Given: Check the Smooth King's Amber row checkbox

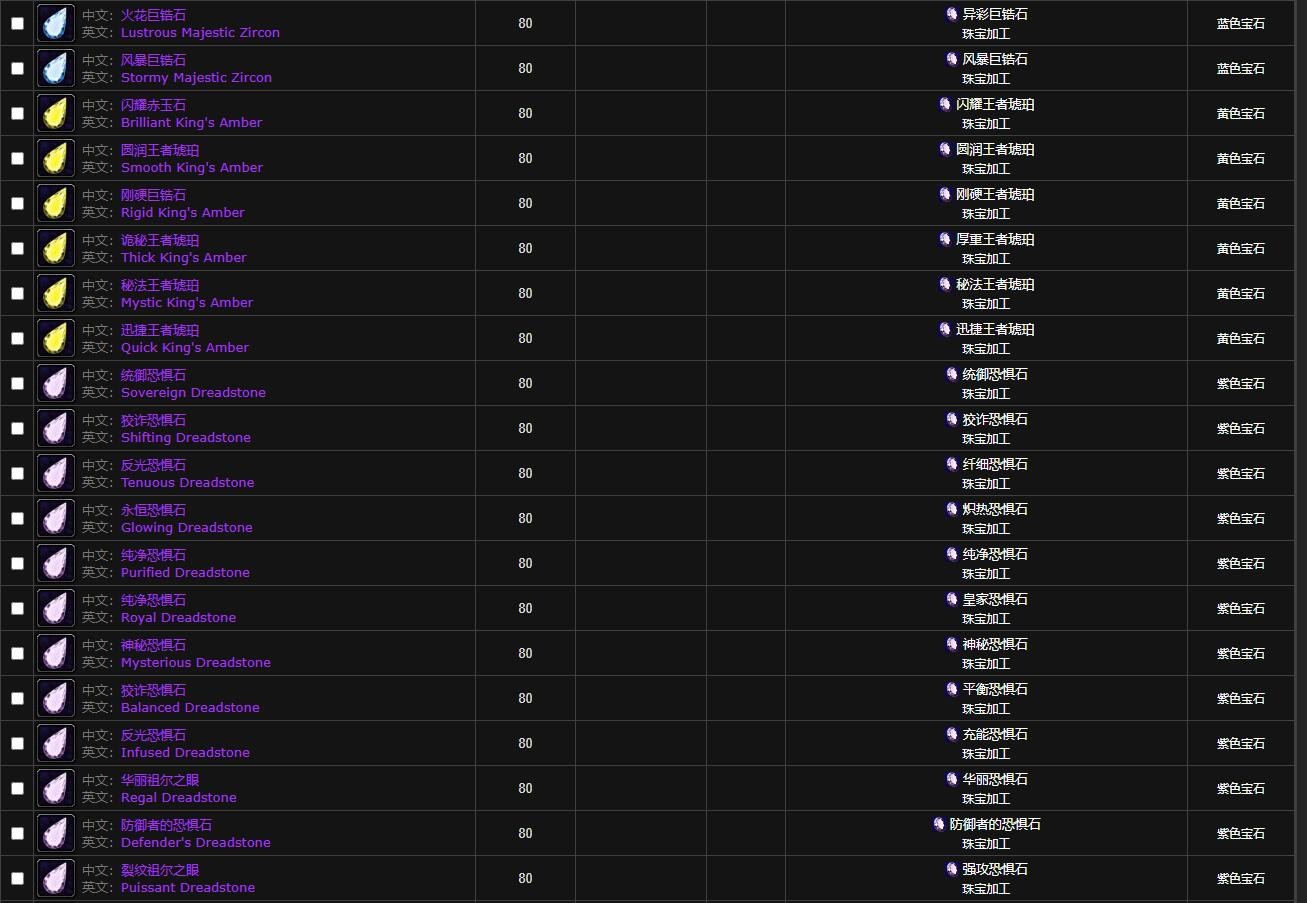Looking at the screenshot, I should coord(17,158).
